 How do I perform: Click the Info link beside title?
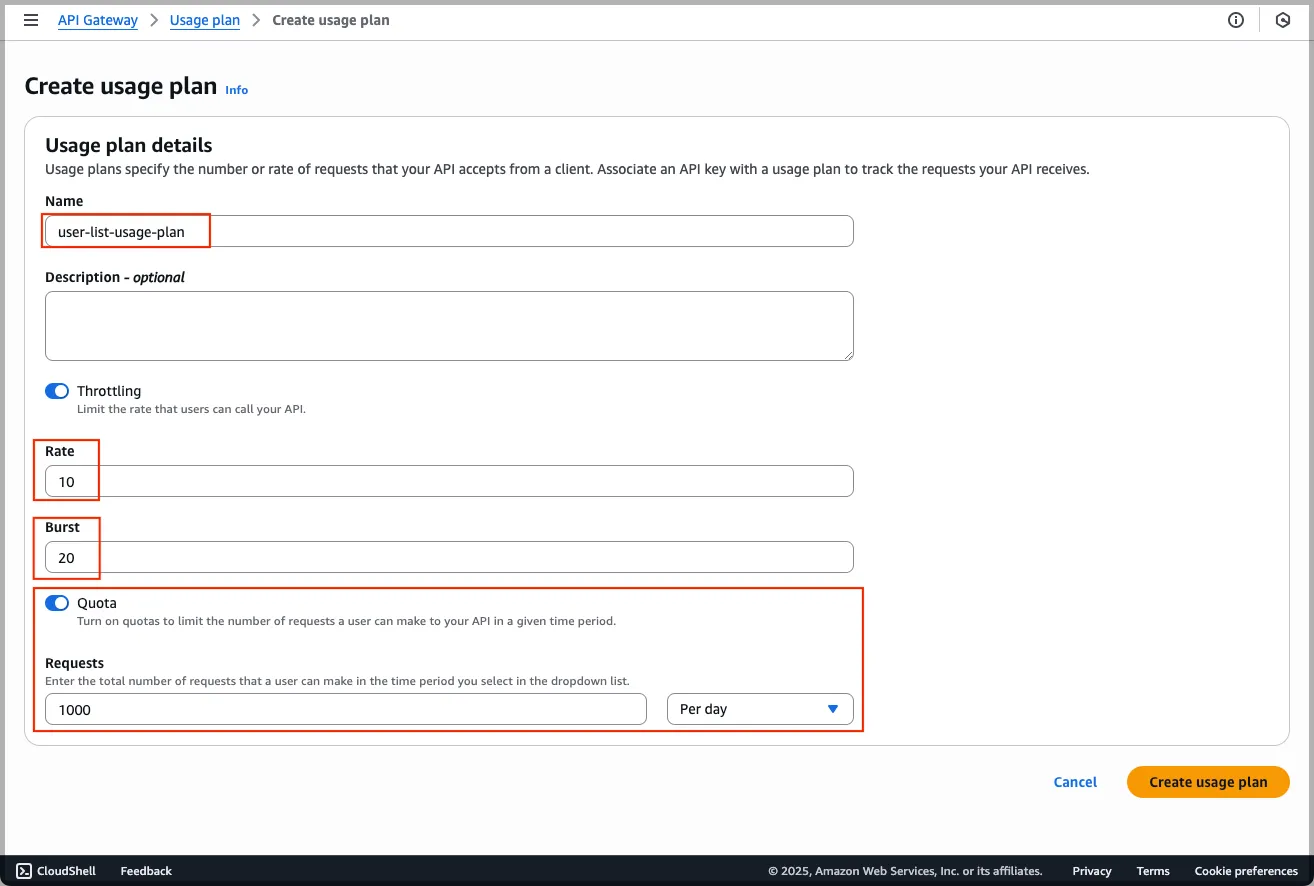click(x=236, y=90)
